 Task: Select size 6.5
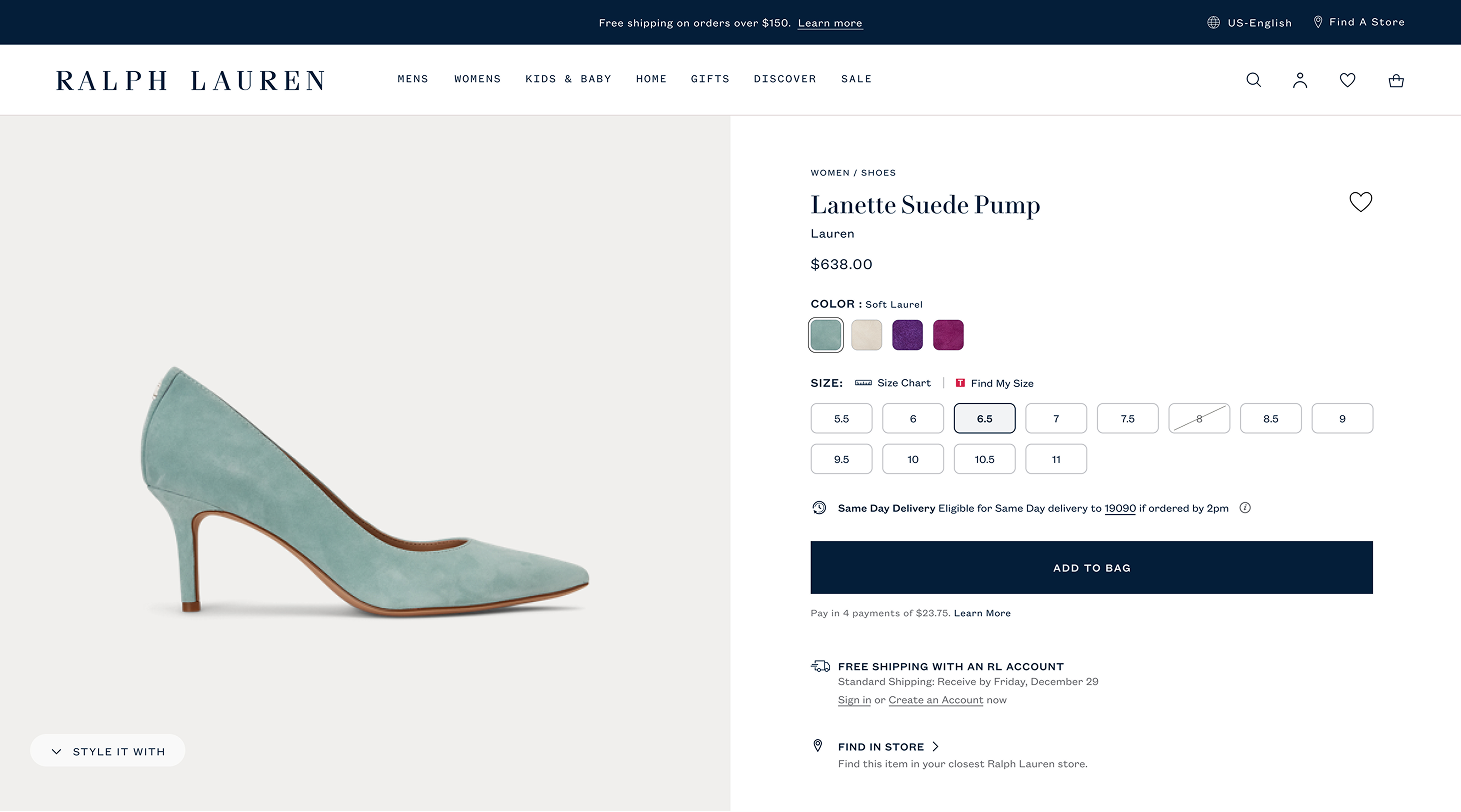pyautogui.click(x=985, y=419)
